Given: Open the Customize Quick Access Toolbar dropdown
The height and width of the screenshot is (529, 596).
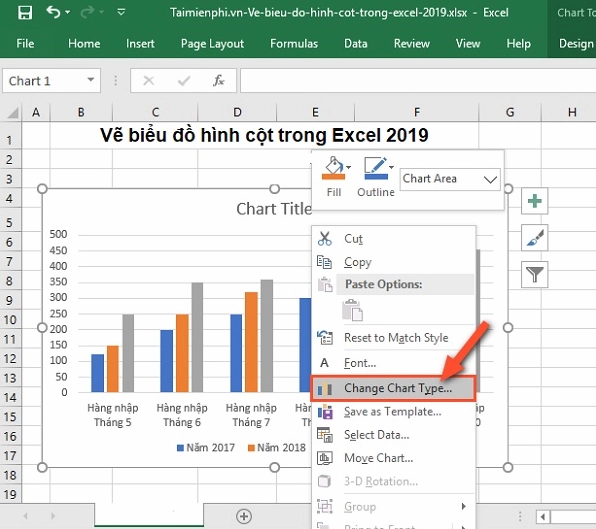Looking at the screenshot, I should 121,13.
